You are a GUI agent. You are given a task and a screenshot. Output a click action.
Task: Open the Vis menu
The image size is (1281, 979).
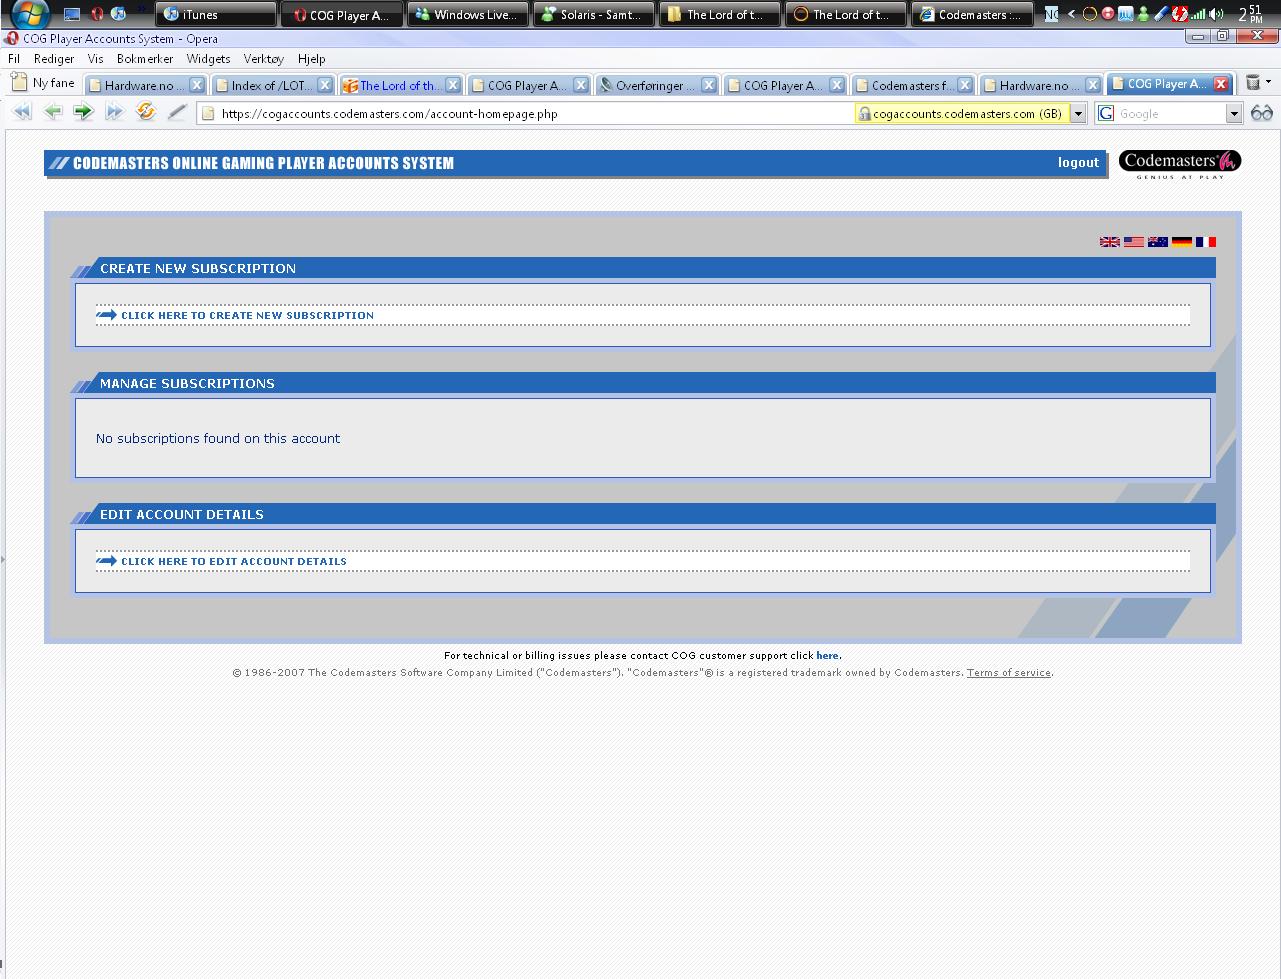pos(95,59)
